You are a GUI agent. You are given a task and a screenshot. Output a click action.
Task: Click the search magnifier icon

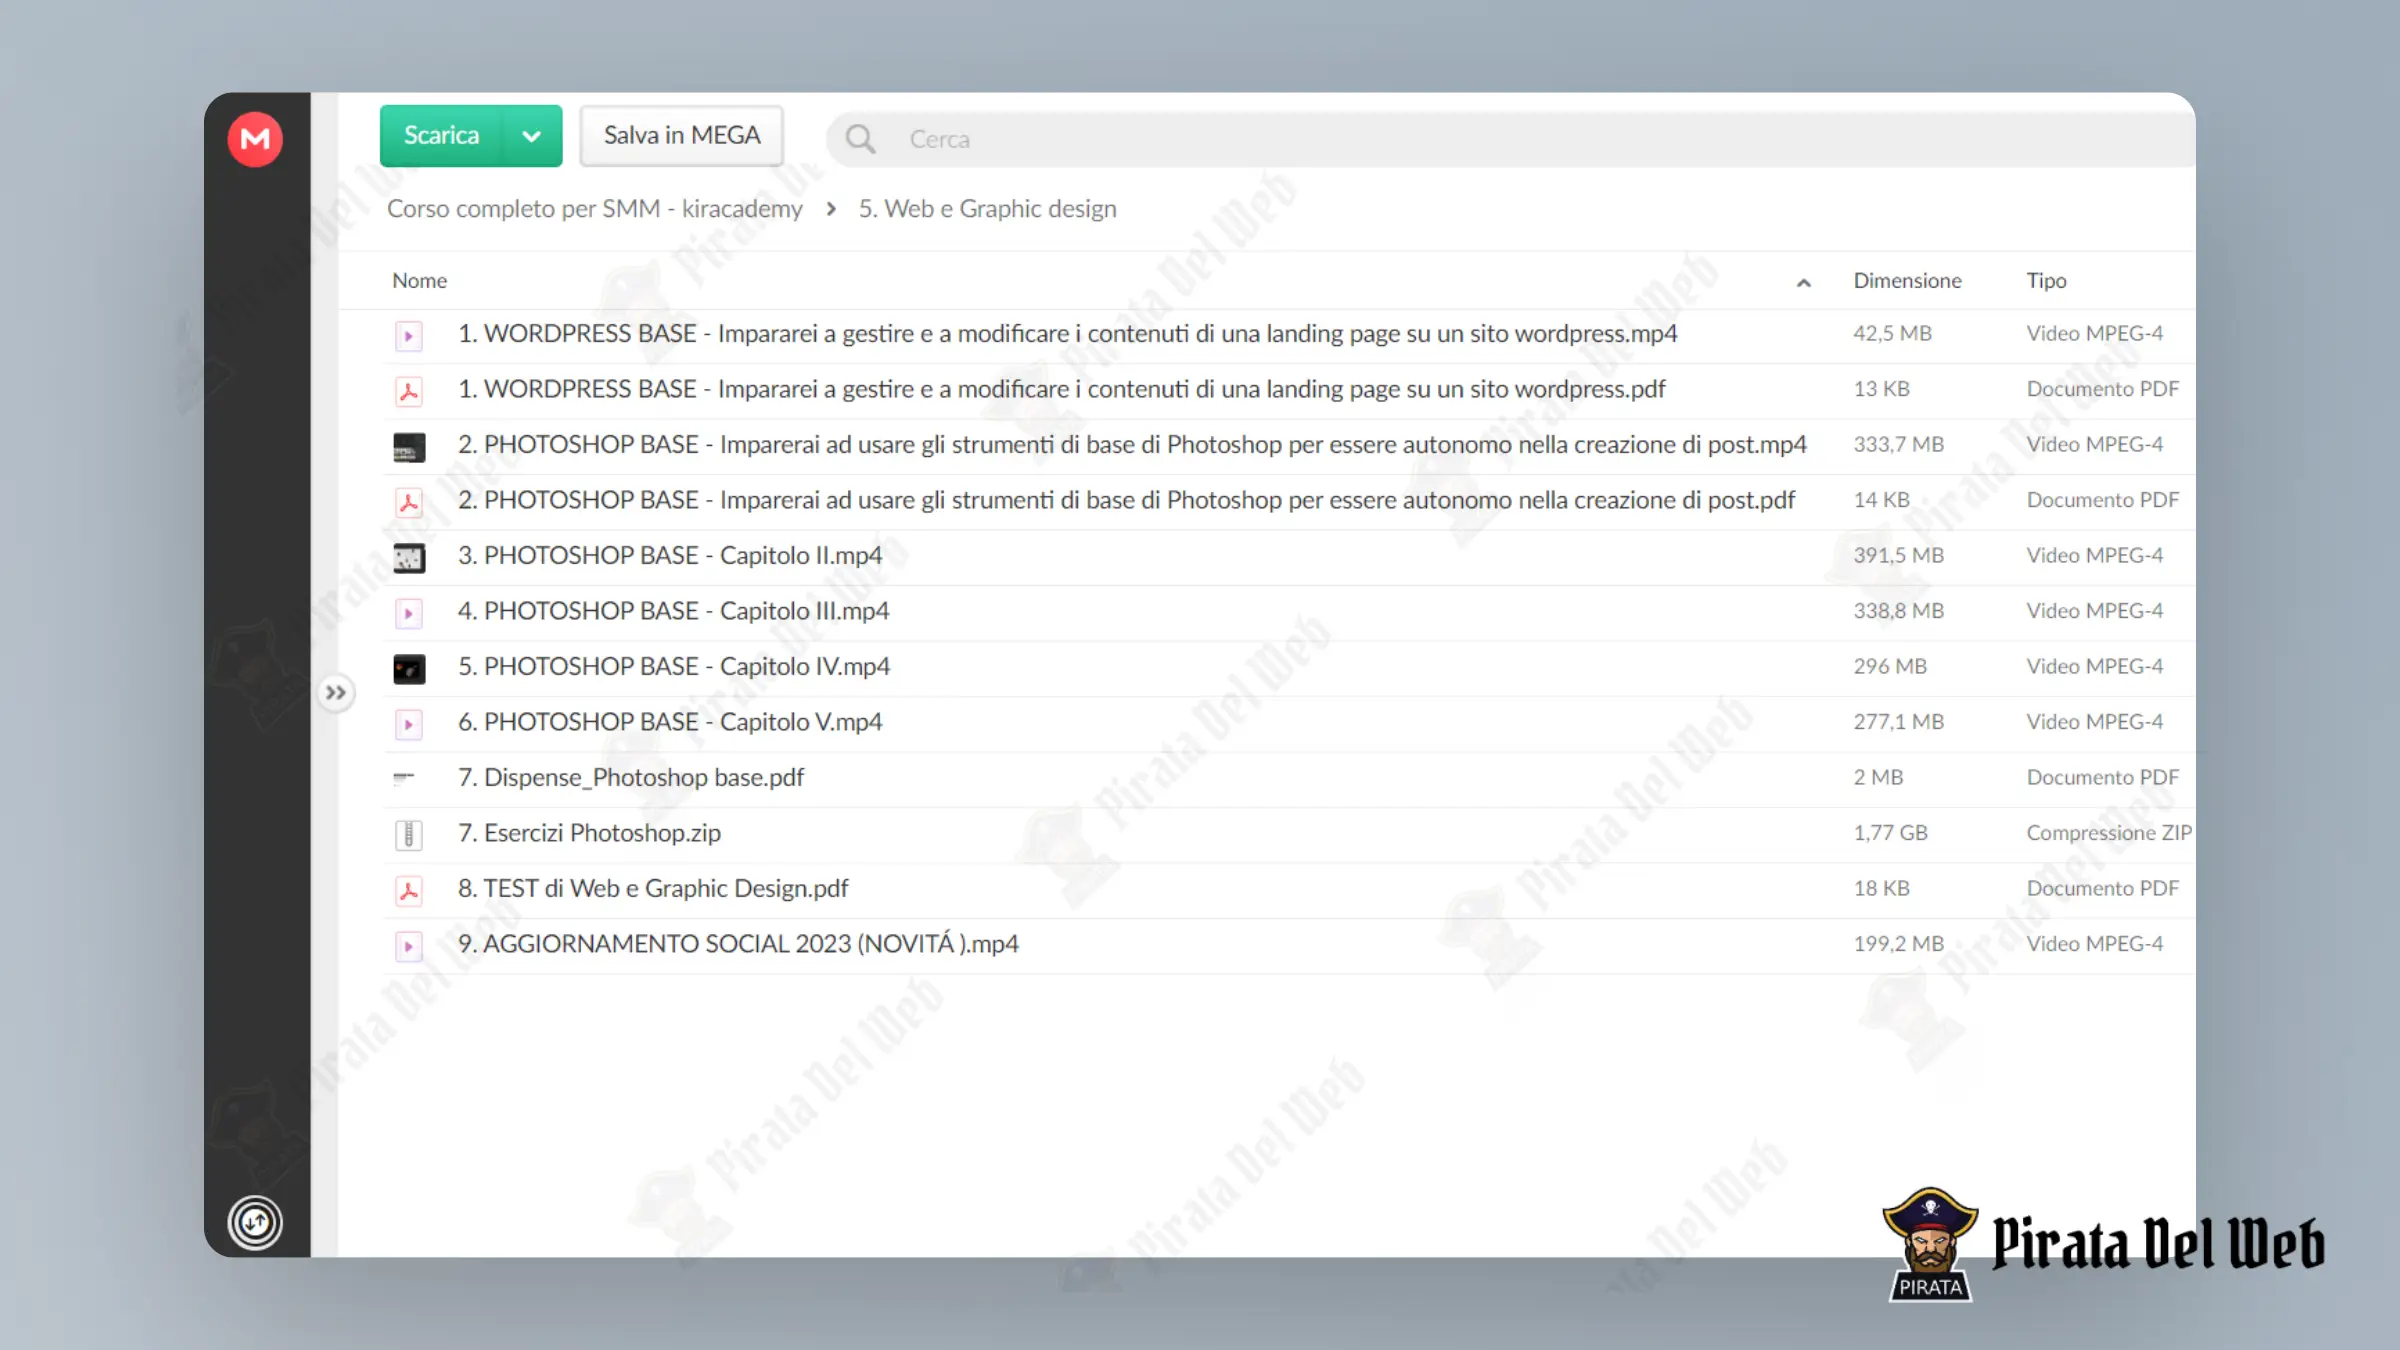[860, 139]
